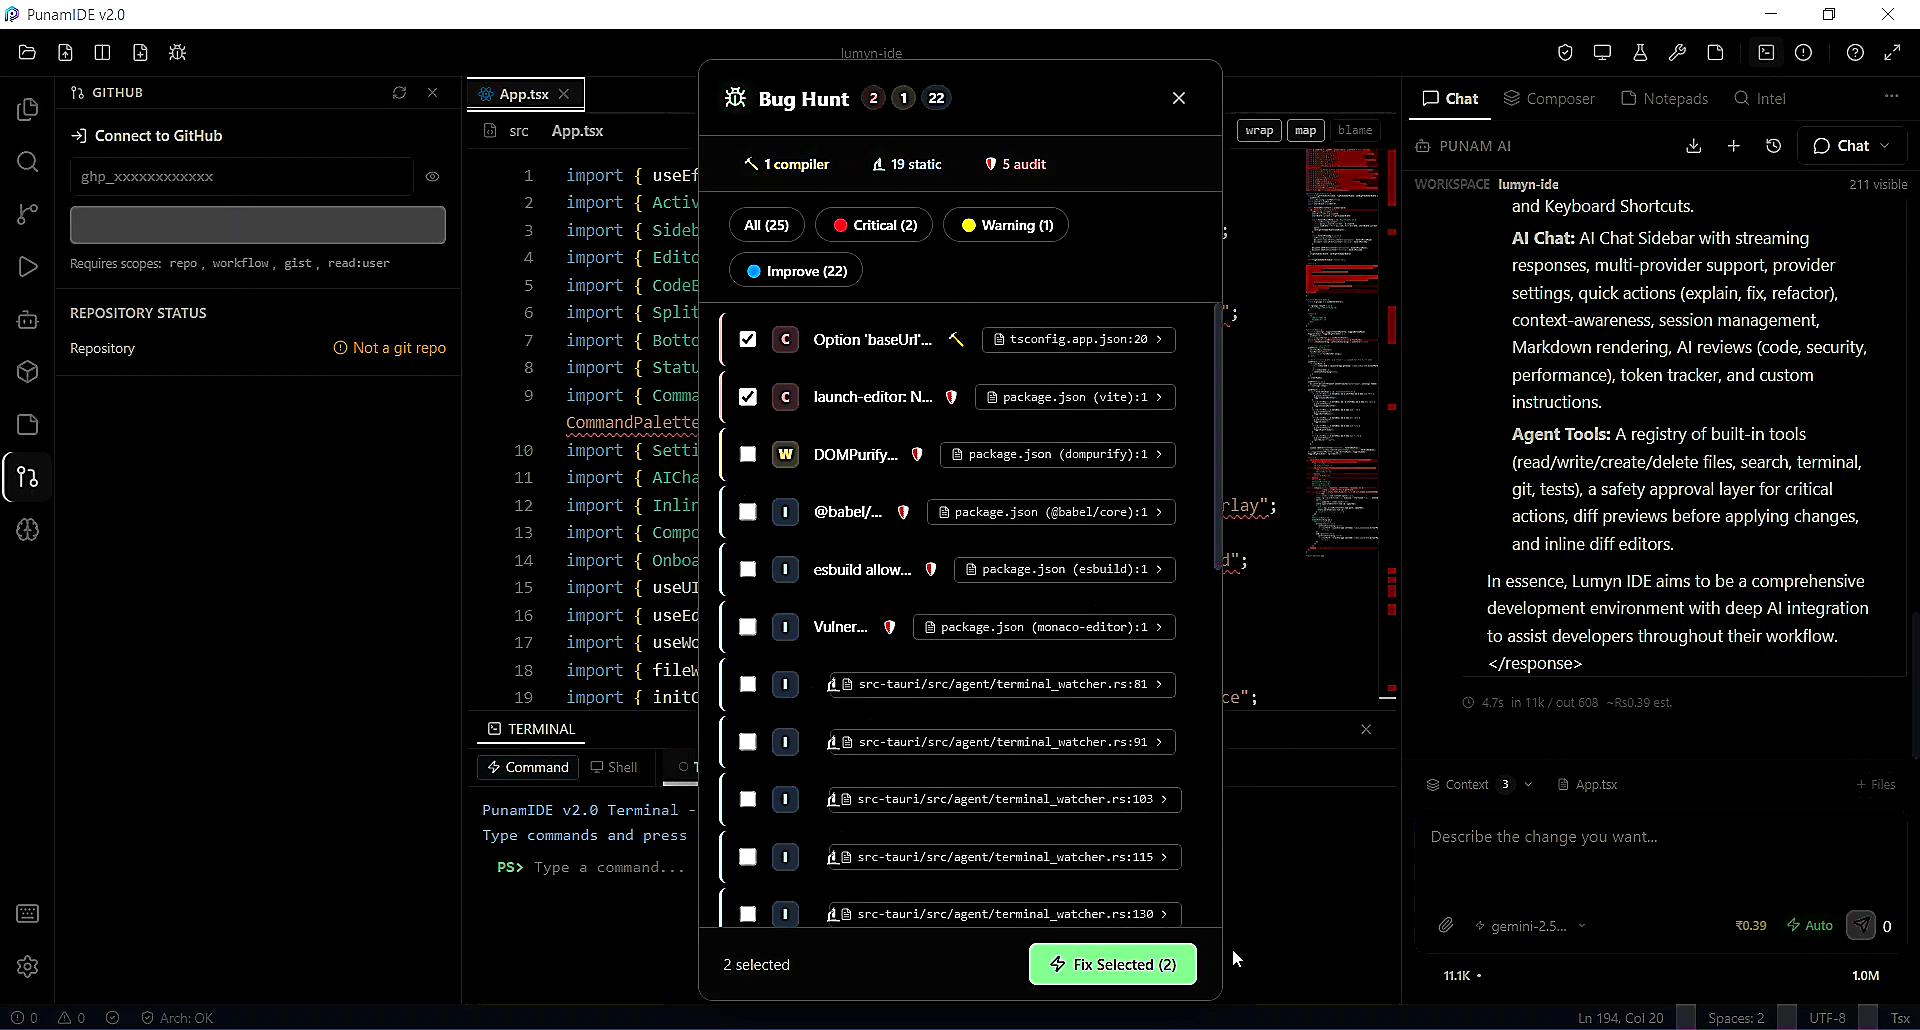Expand the Context dropdown chevron

[1528, 785]
